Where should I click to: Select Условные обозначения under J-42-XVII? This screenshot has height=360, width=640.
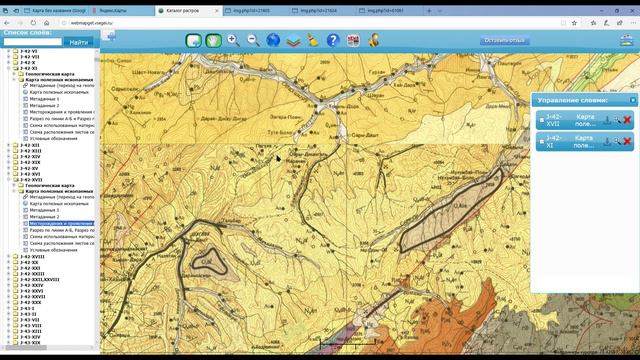pos(53,250)
